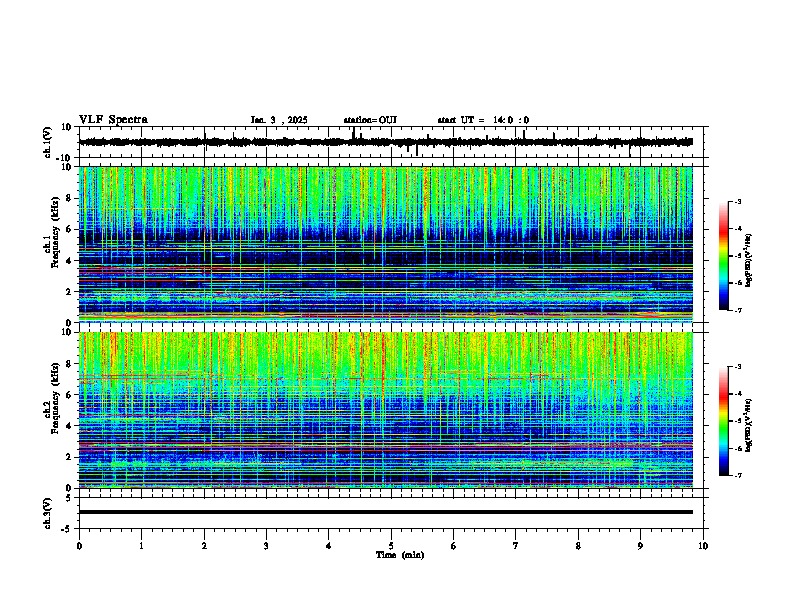Click the 'ch.1(V)' waveform axis label
The image size is (792, 612).
[x=48, y=142]
